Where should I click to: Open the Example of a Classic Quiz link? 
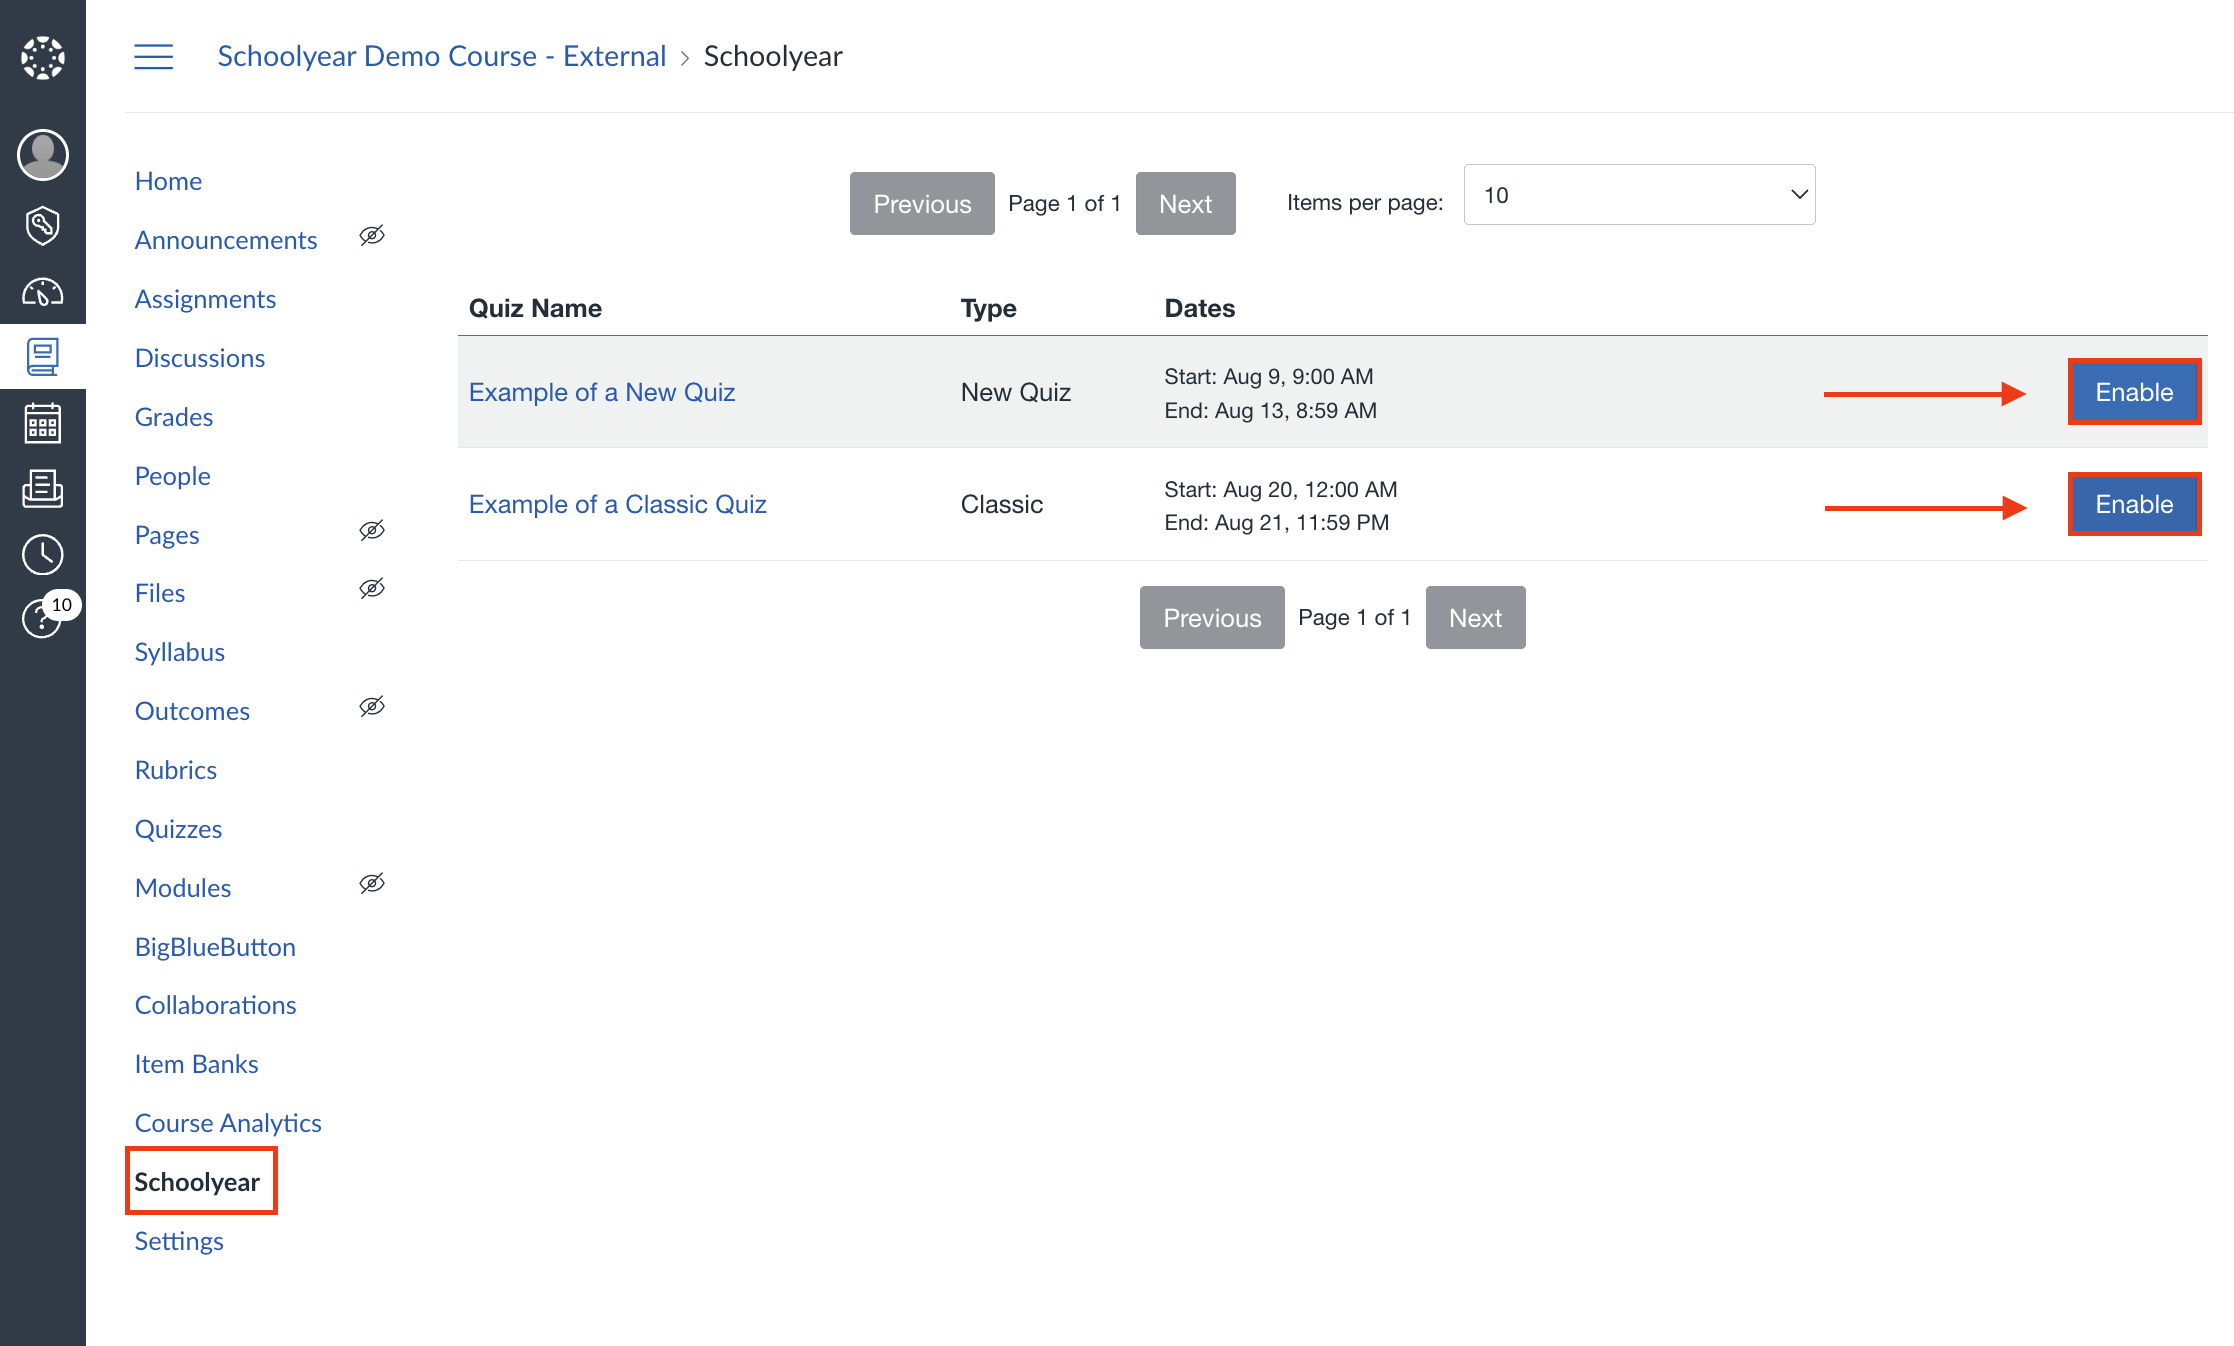tap(617, 504)
